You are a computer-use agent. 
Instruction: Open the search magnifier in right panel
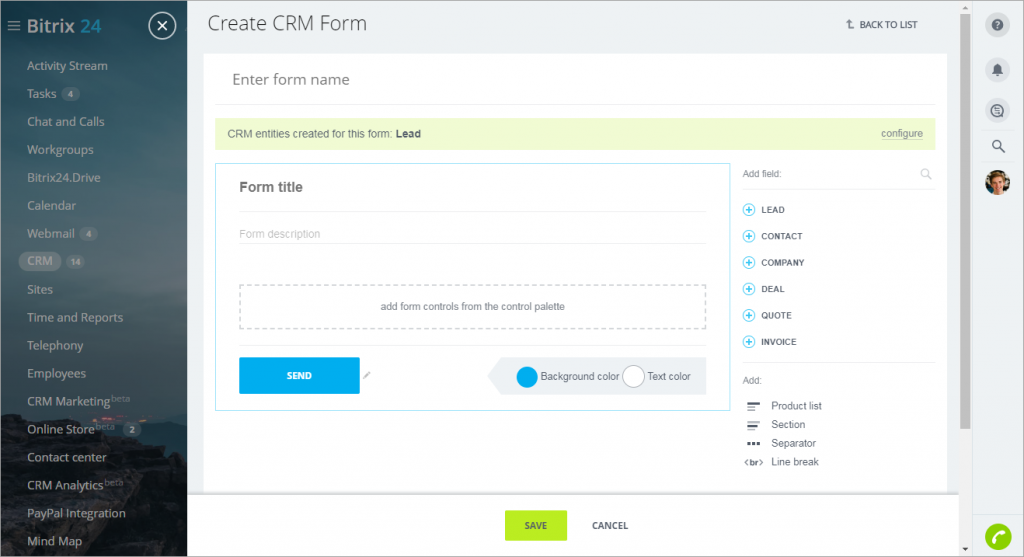(998, 146)
